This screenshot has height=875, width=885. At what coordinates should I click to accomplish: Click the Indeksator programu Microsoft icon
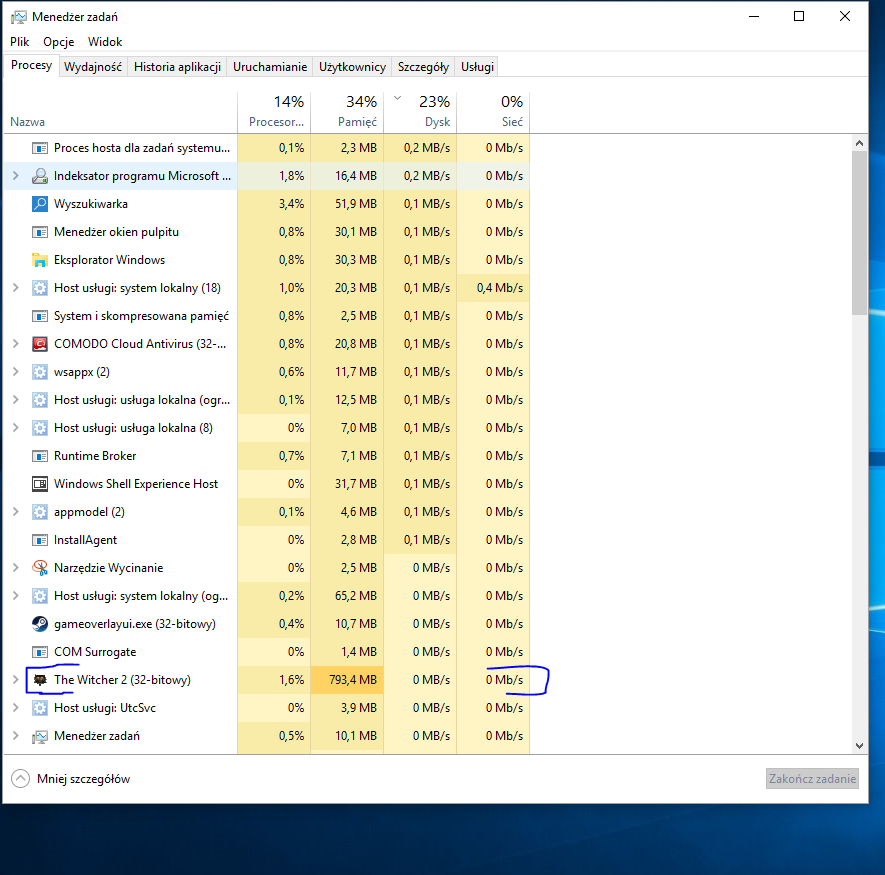tap(40, 176)
